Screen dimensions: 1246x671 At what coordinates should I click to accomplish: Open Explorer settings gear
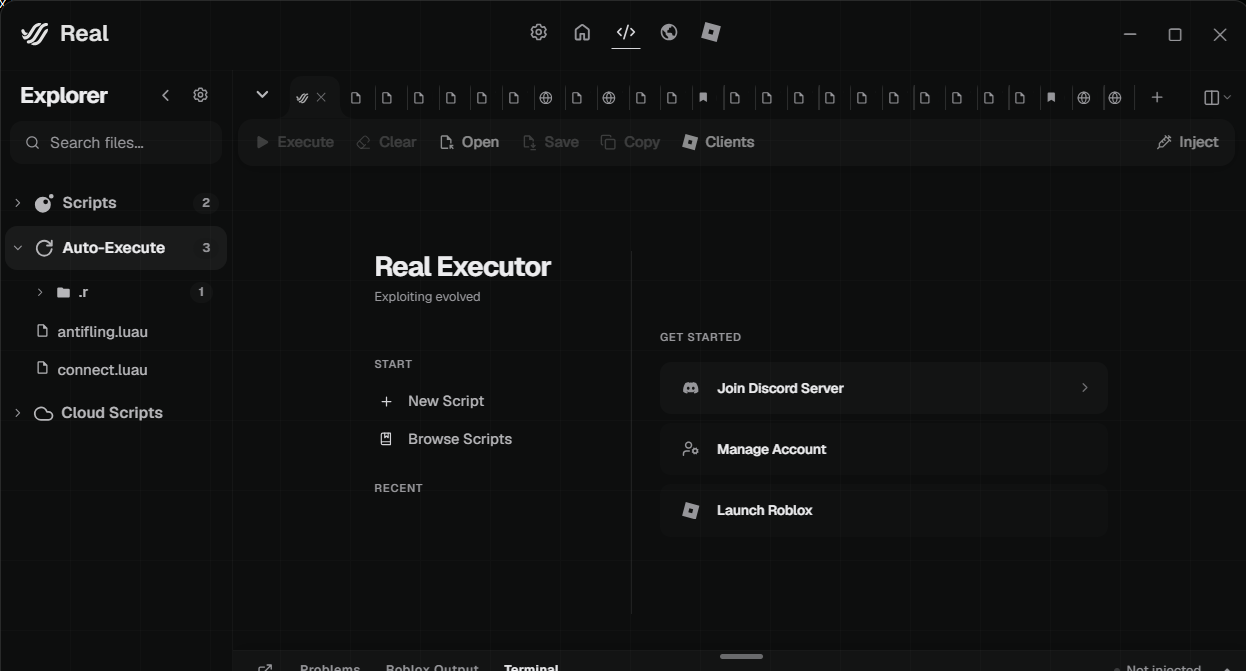point(200,95)
